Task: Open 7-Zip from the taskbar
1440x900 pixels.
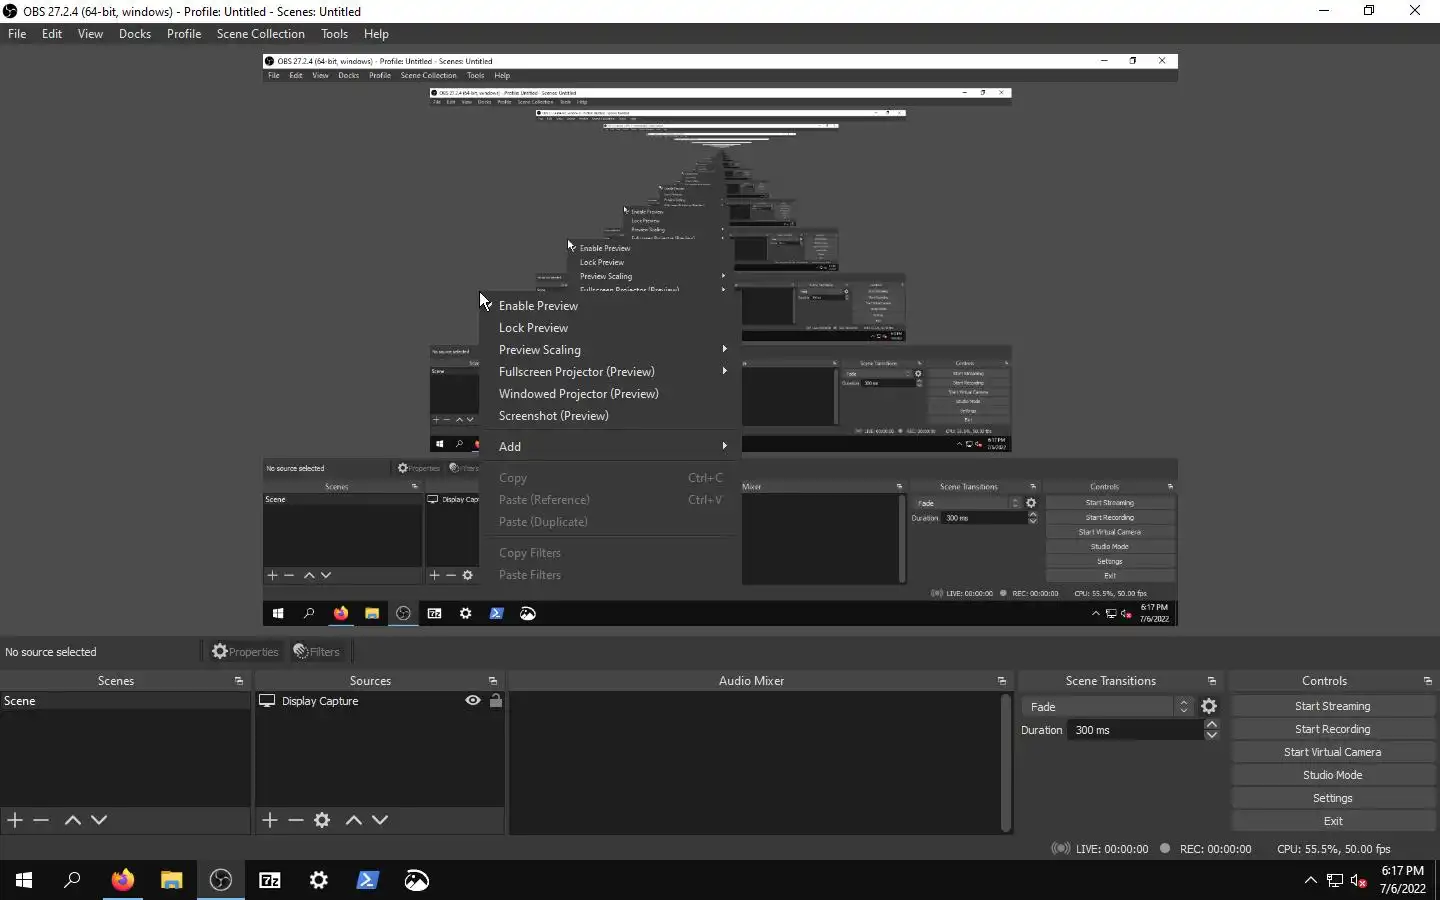Action: tap(270, 880)
